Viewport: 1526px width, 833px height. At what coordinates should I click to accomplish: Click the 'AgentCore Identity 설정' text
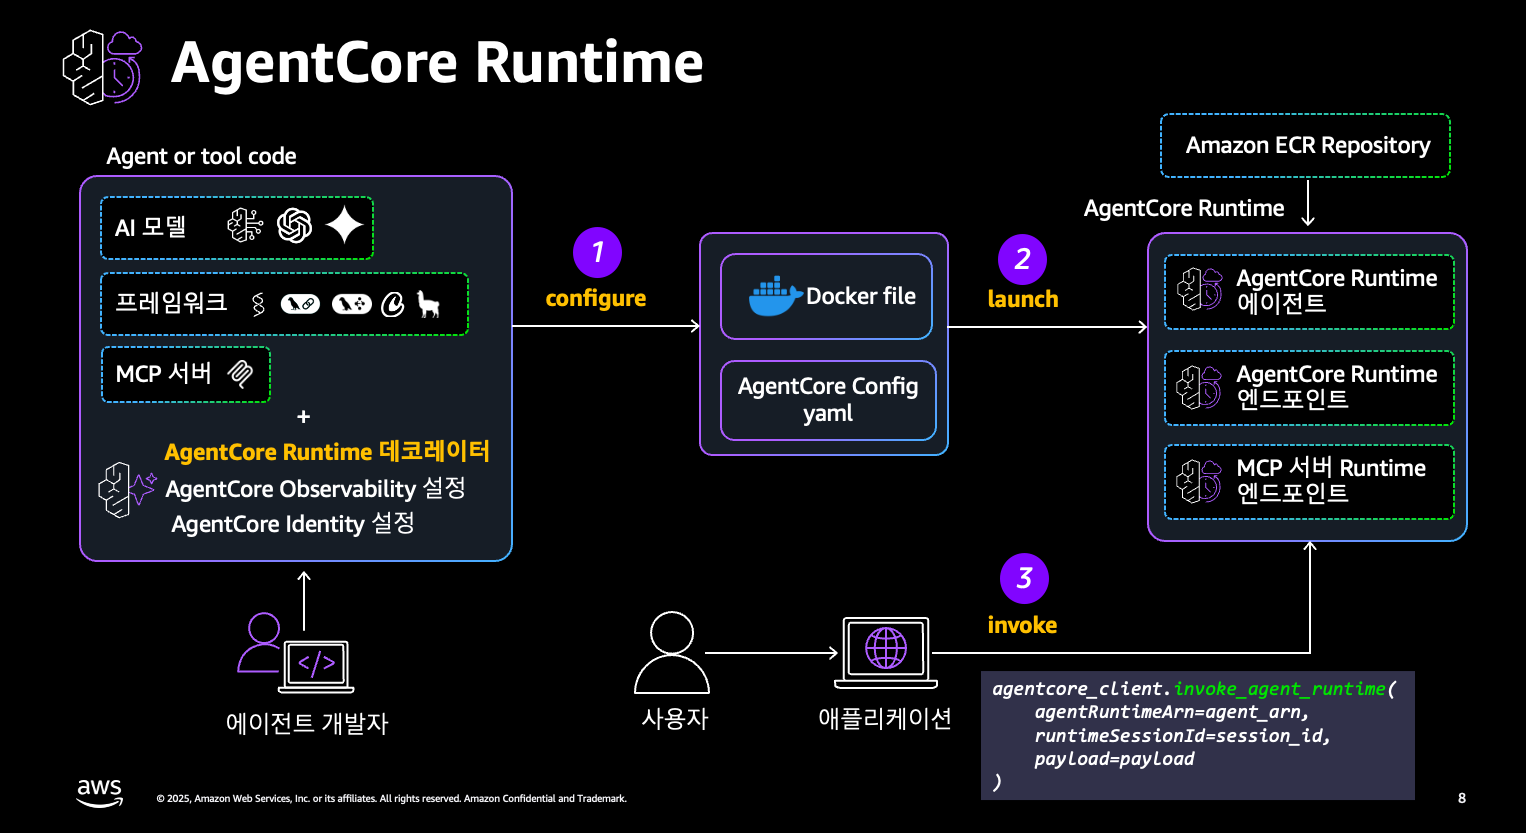click(x=292, y=524)
